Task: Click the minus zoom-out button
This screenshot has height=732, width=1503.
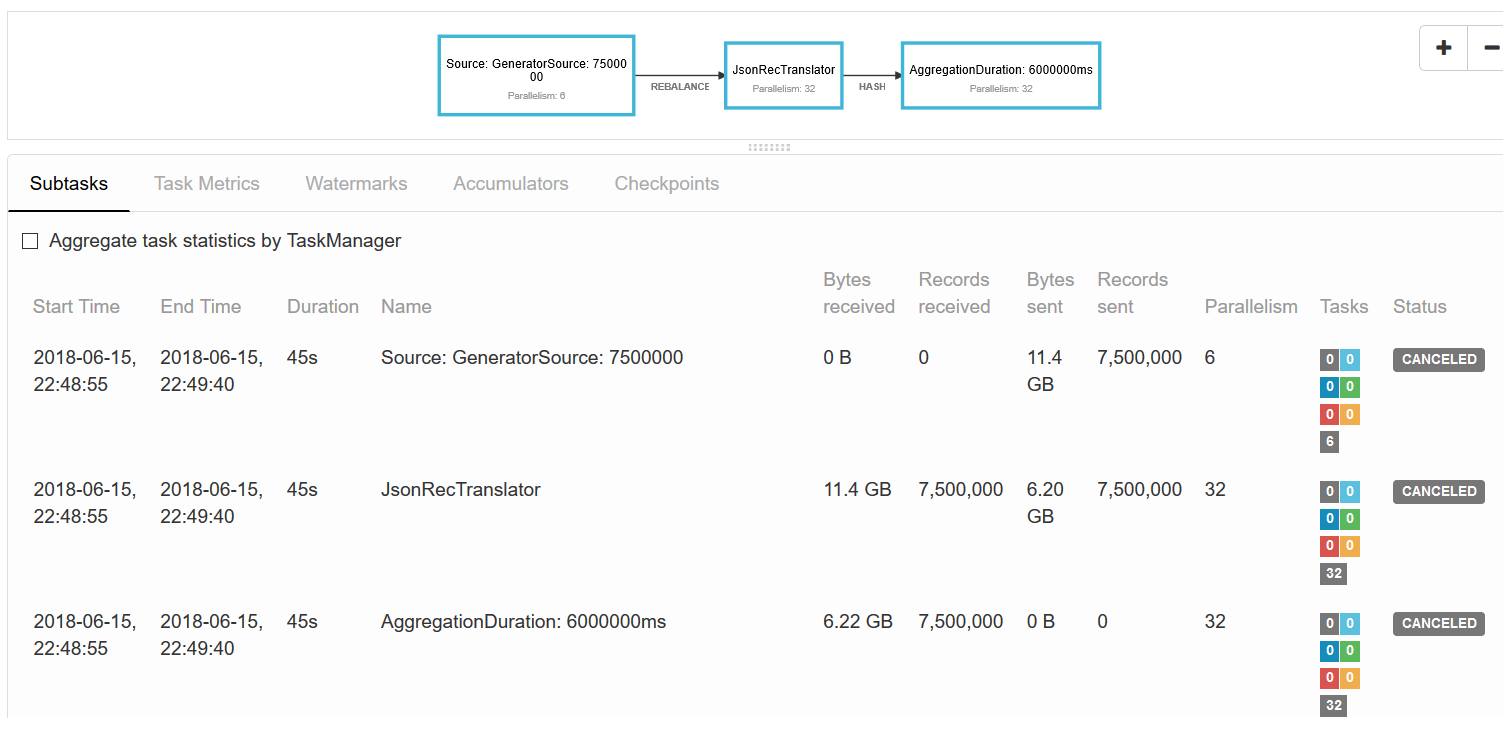Action: (x=1488, y=48)
